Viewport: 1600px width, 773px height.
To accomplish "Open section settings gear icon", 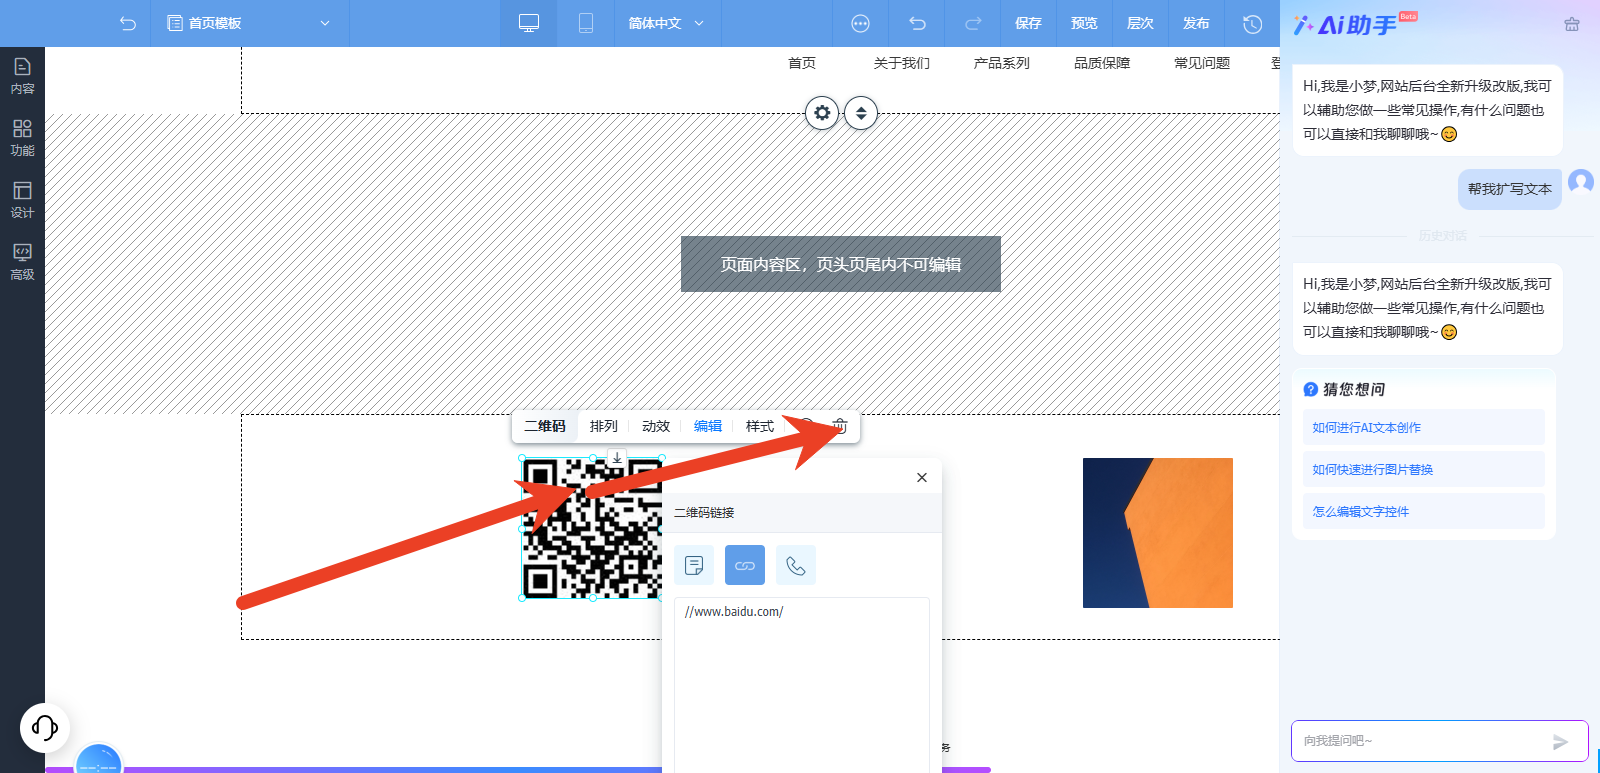I will click(822, 113).
